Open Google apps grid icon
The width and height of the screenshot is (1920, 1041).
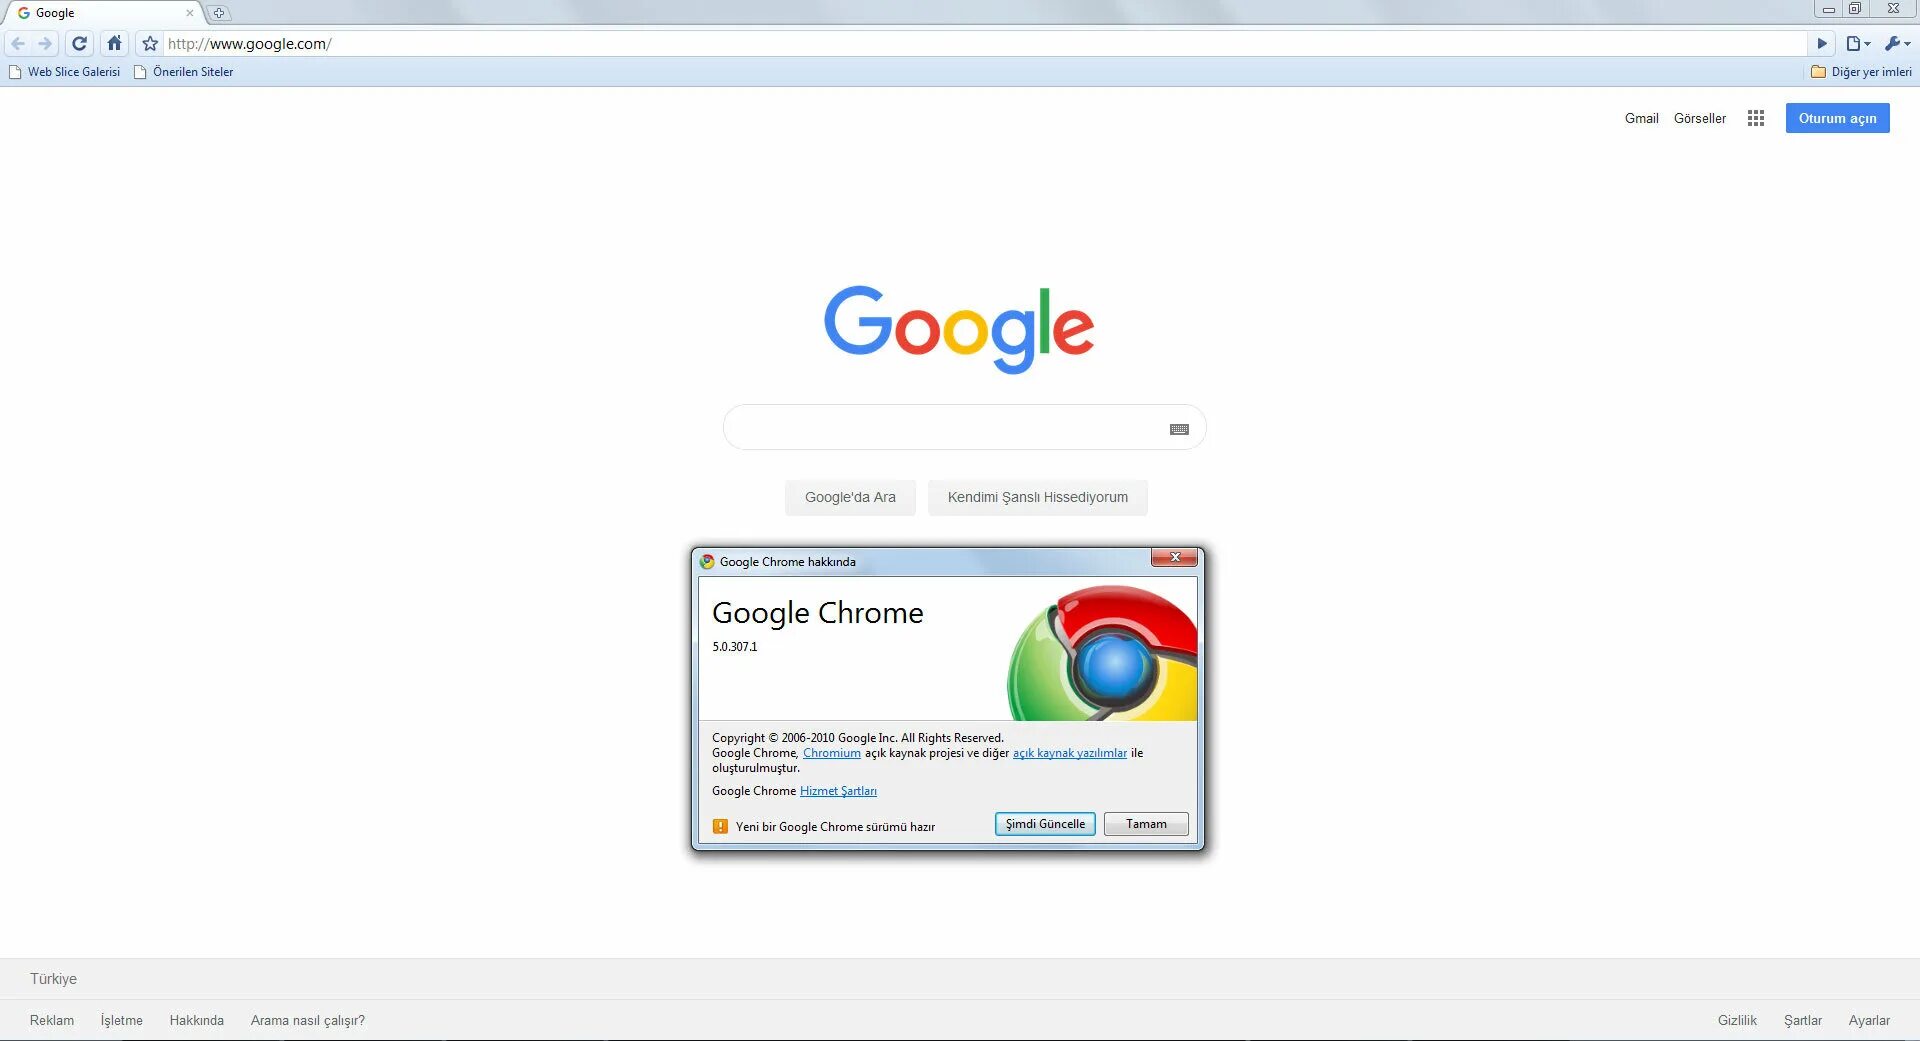pyautogui.click(x=1756, y=118)
